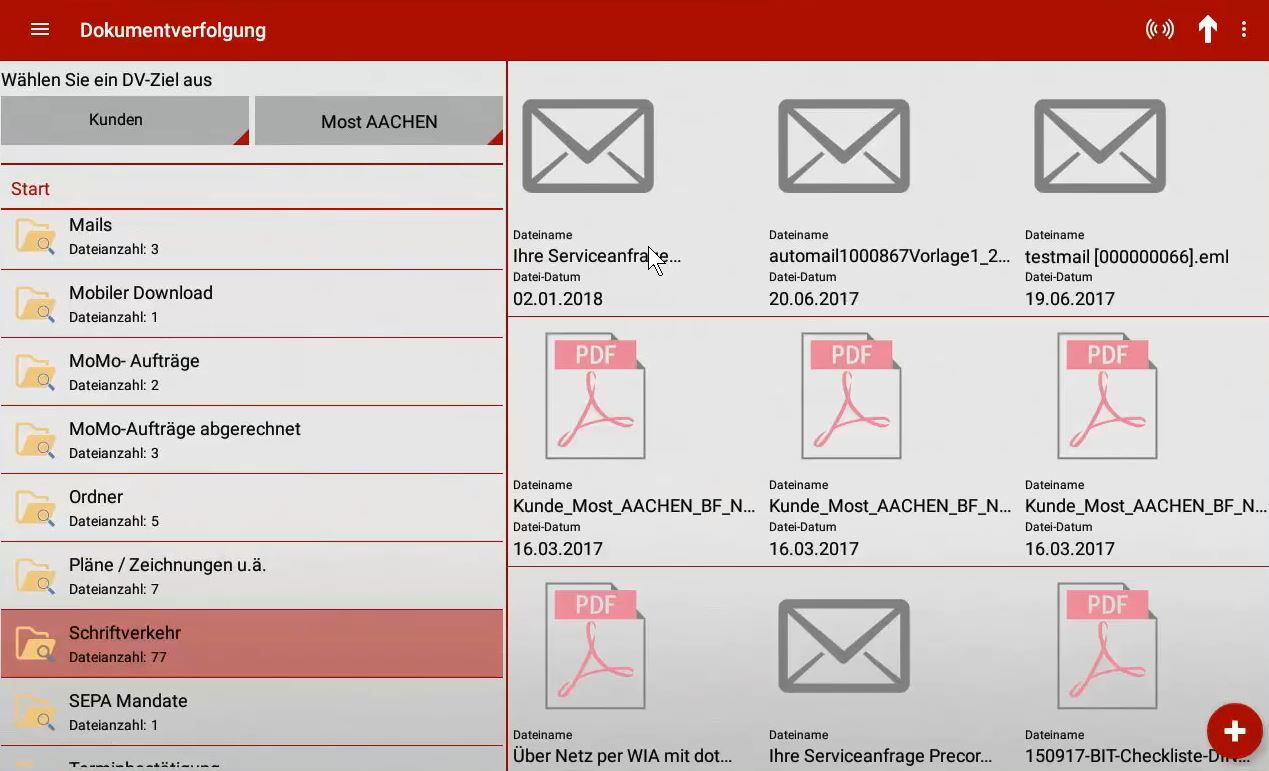Click the SEPA Mandate folder icon
Viewport: 1269px width, 771px height.
coord(36,713)
